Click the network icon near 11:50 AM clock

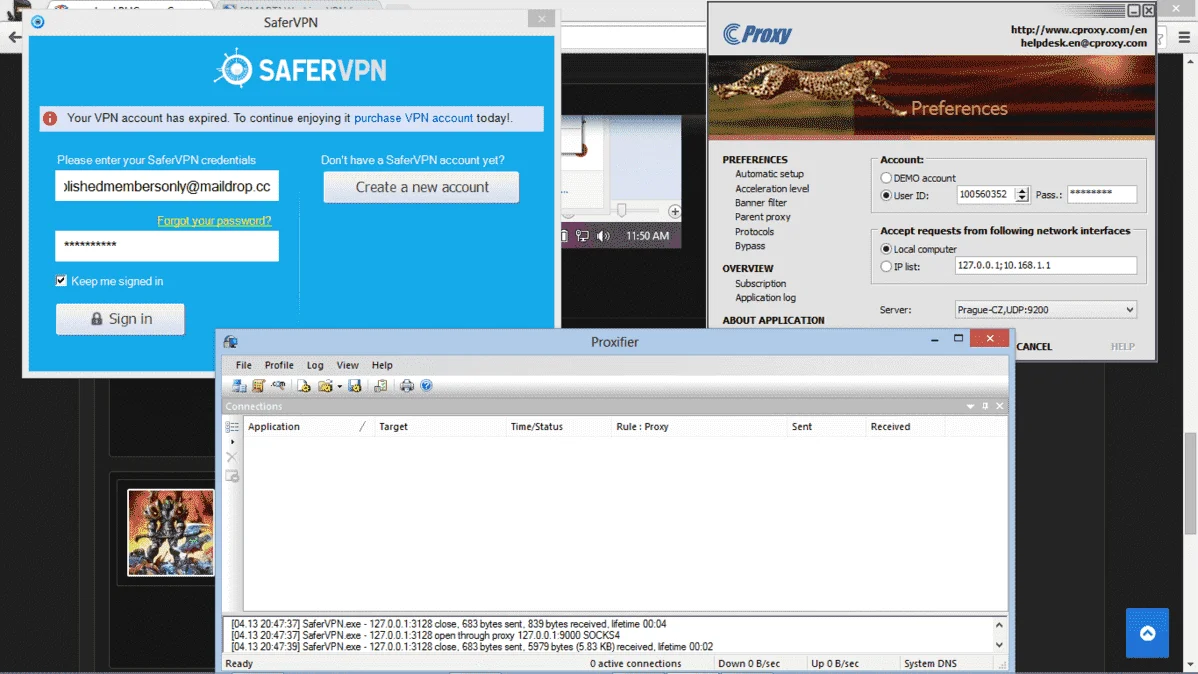click(582, 236)
